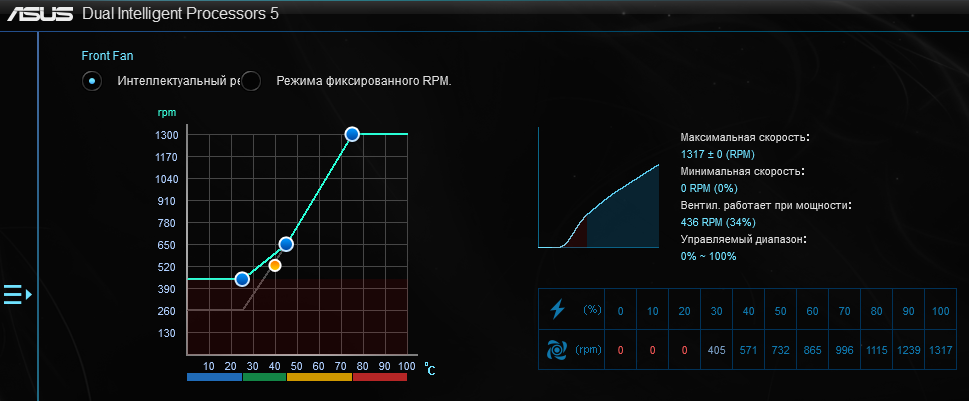Viewport: 969px width, 401px height.
Task: Click the 100 percent column header
Action: (x=941, y=311)
